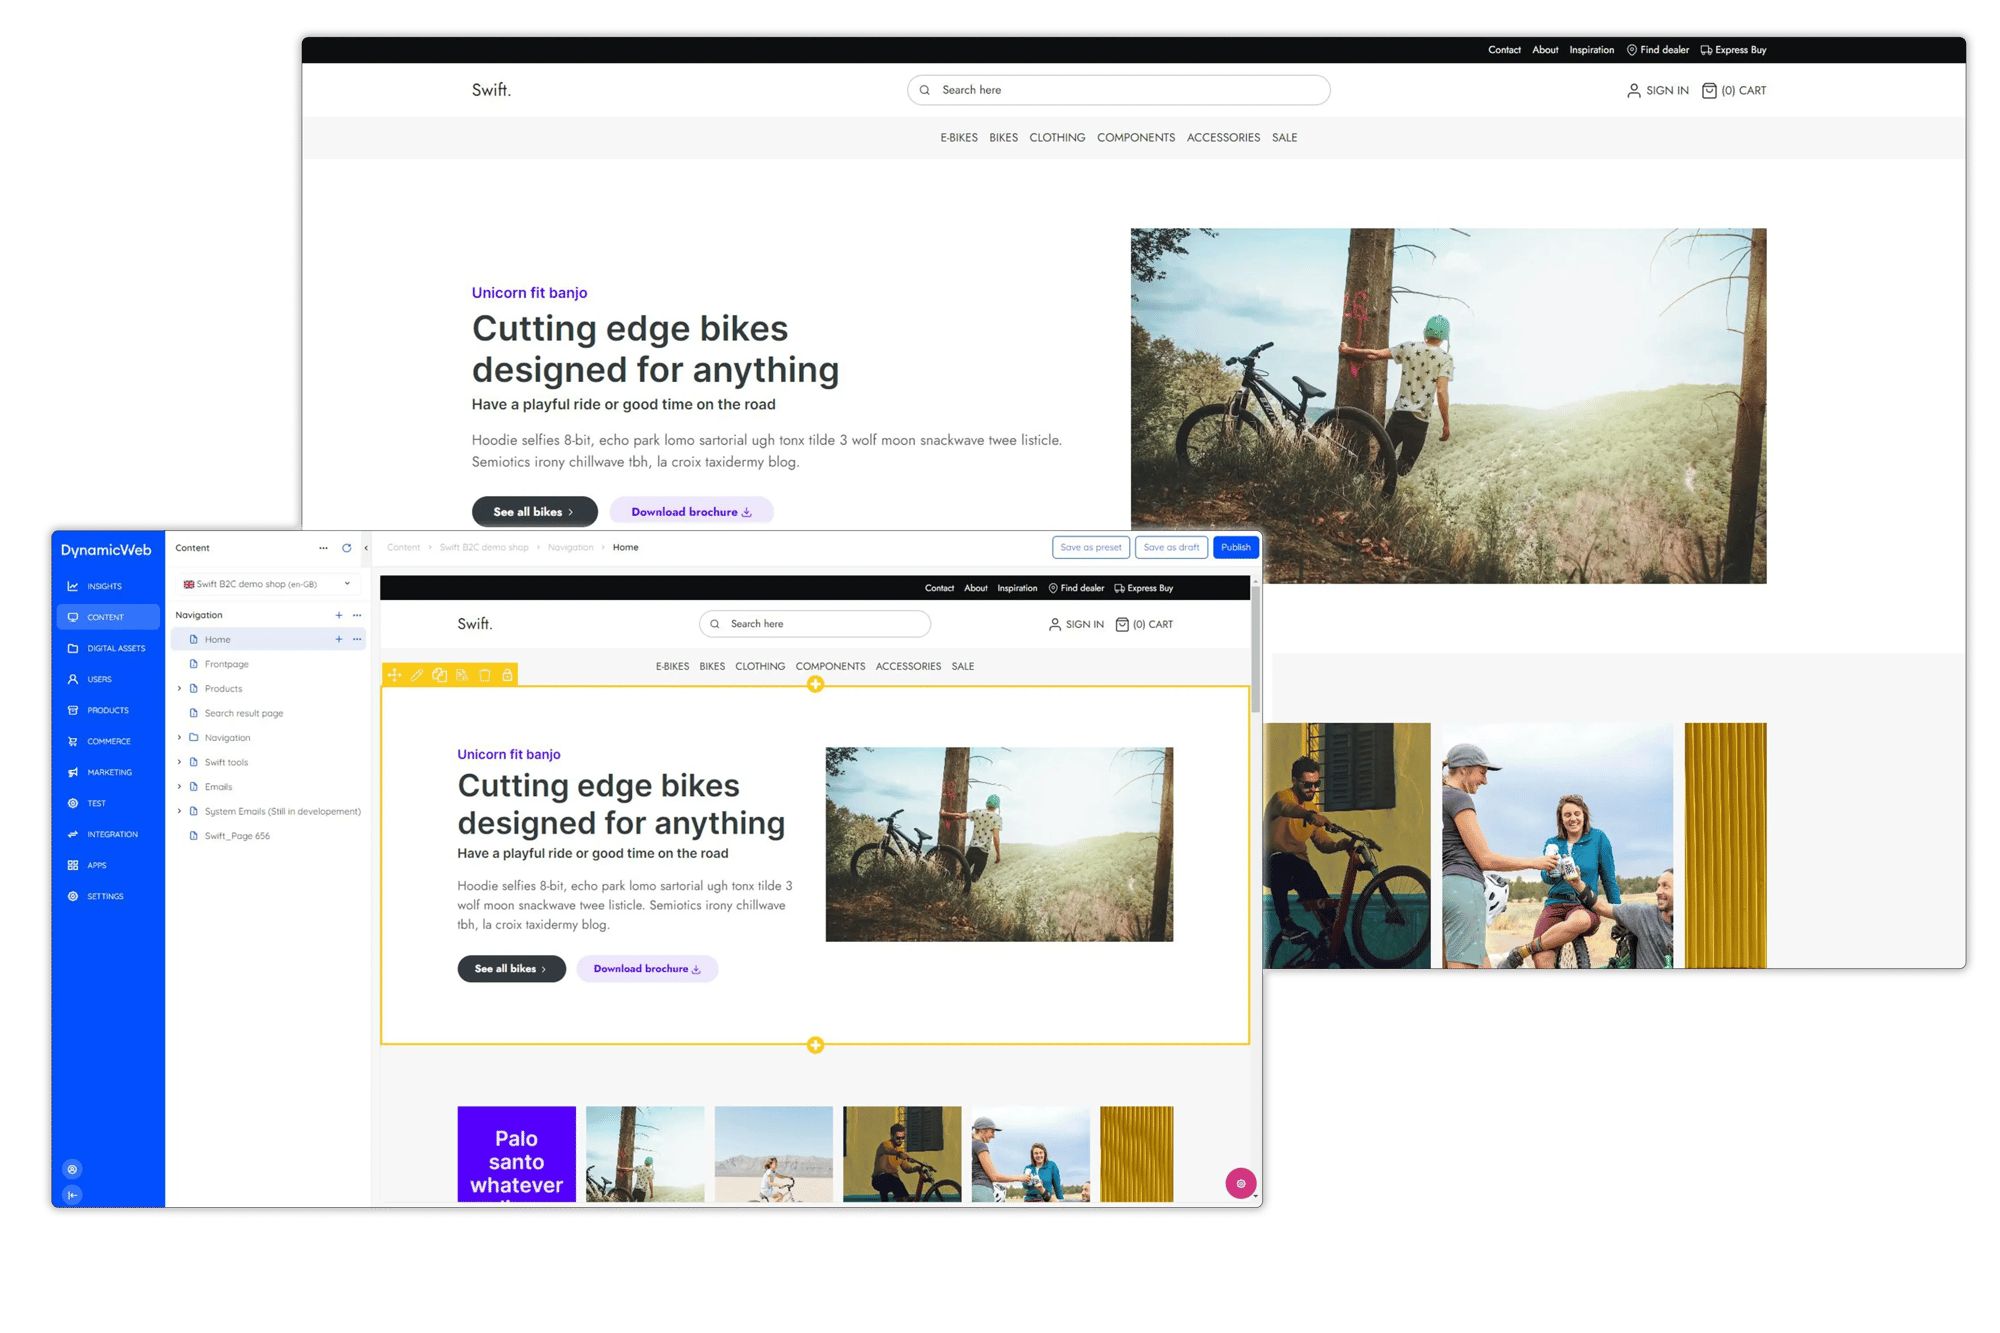Select the move block tool on the highlighted row
Image resolution: width=2000 pixels, height=1333 pixels.
394,675
